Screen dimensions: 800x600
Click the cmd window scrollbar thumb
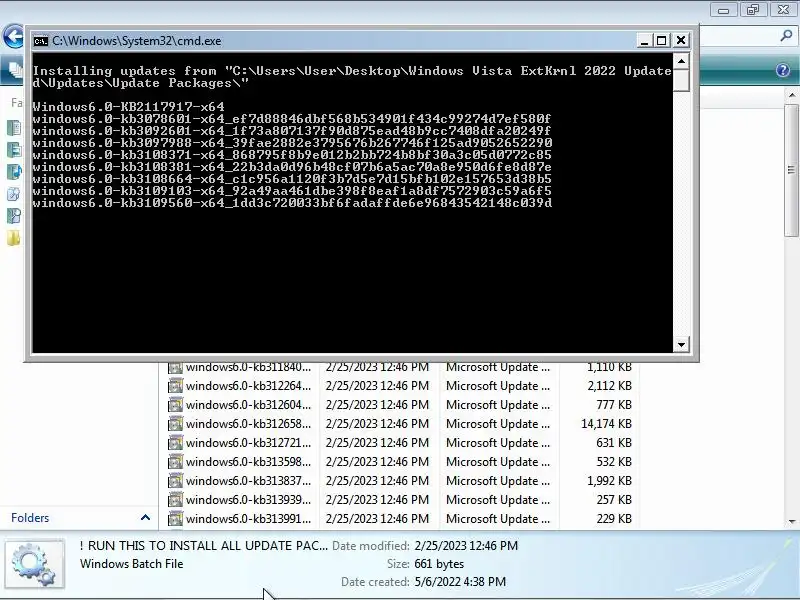click(681, 81)
